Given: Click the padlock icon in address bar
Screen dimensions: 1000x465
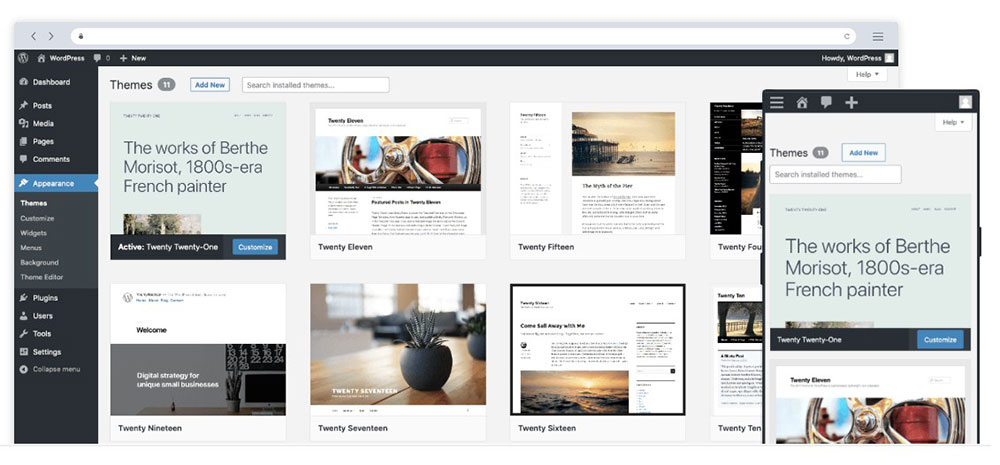Looking at the screenshot, I should click(x=81, y=36).
